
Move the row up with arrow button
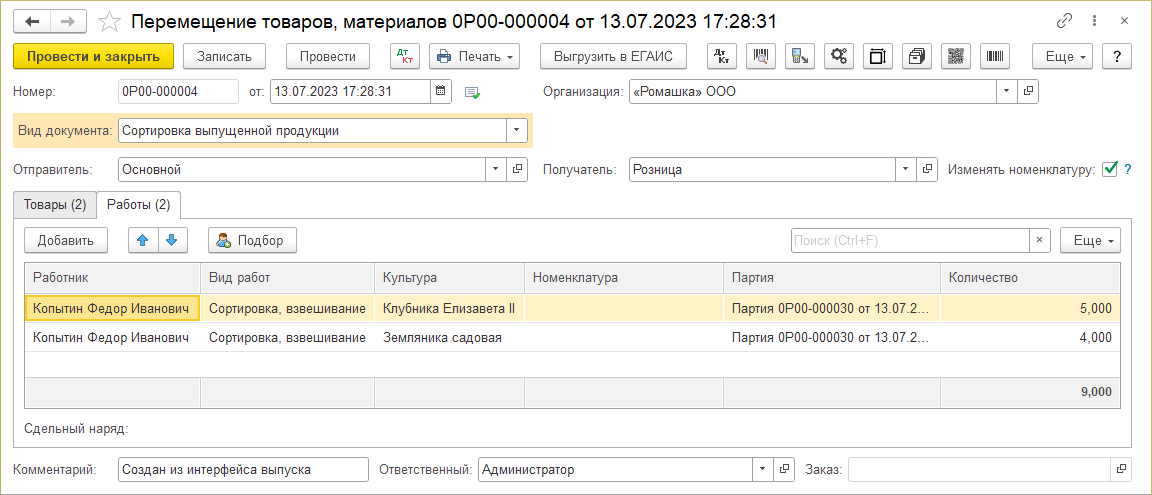(143, 240)
